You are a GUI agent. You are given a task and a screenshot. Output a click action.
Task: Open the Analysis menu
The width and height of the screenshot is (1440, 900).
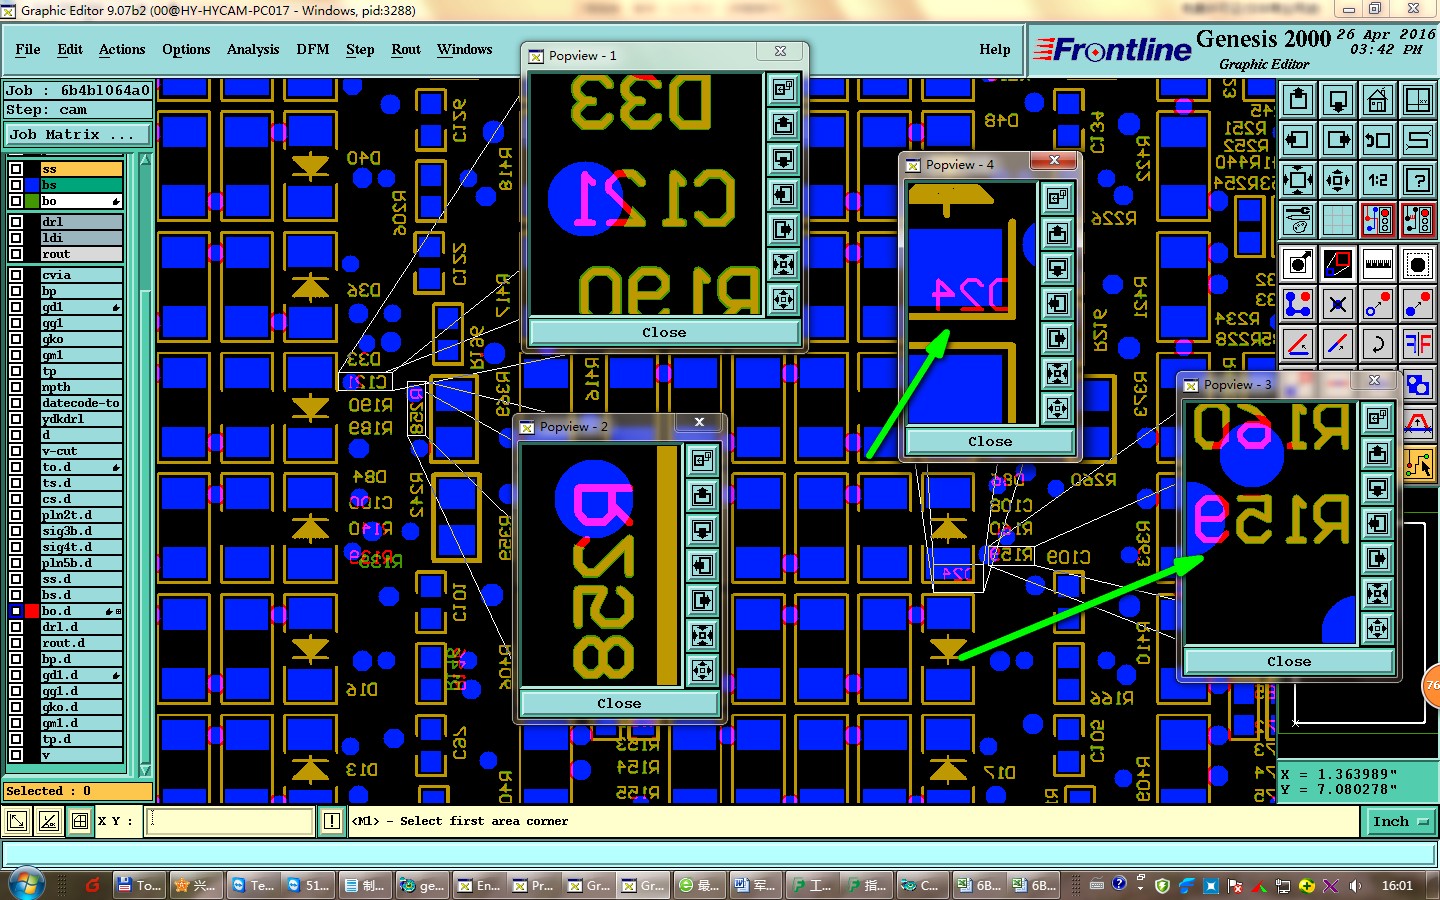coord(253,49)
